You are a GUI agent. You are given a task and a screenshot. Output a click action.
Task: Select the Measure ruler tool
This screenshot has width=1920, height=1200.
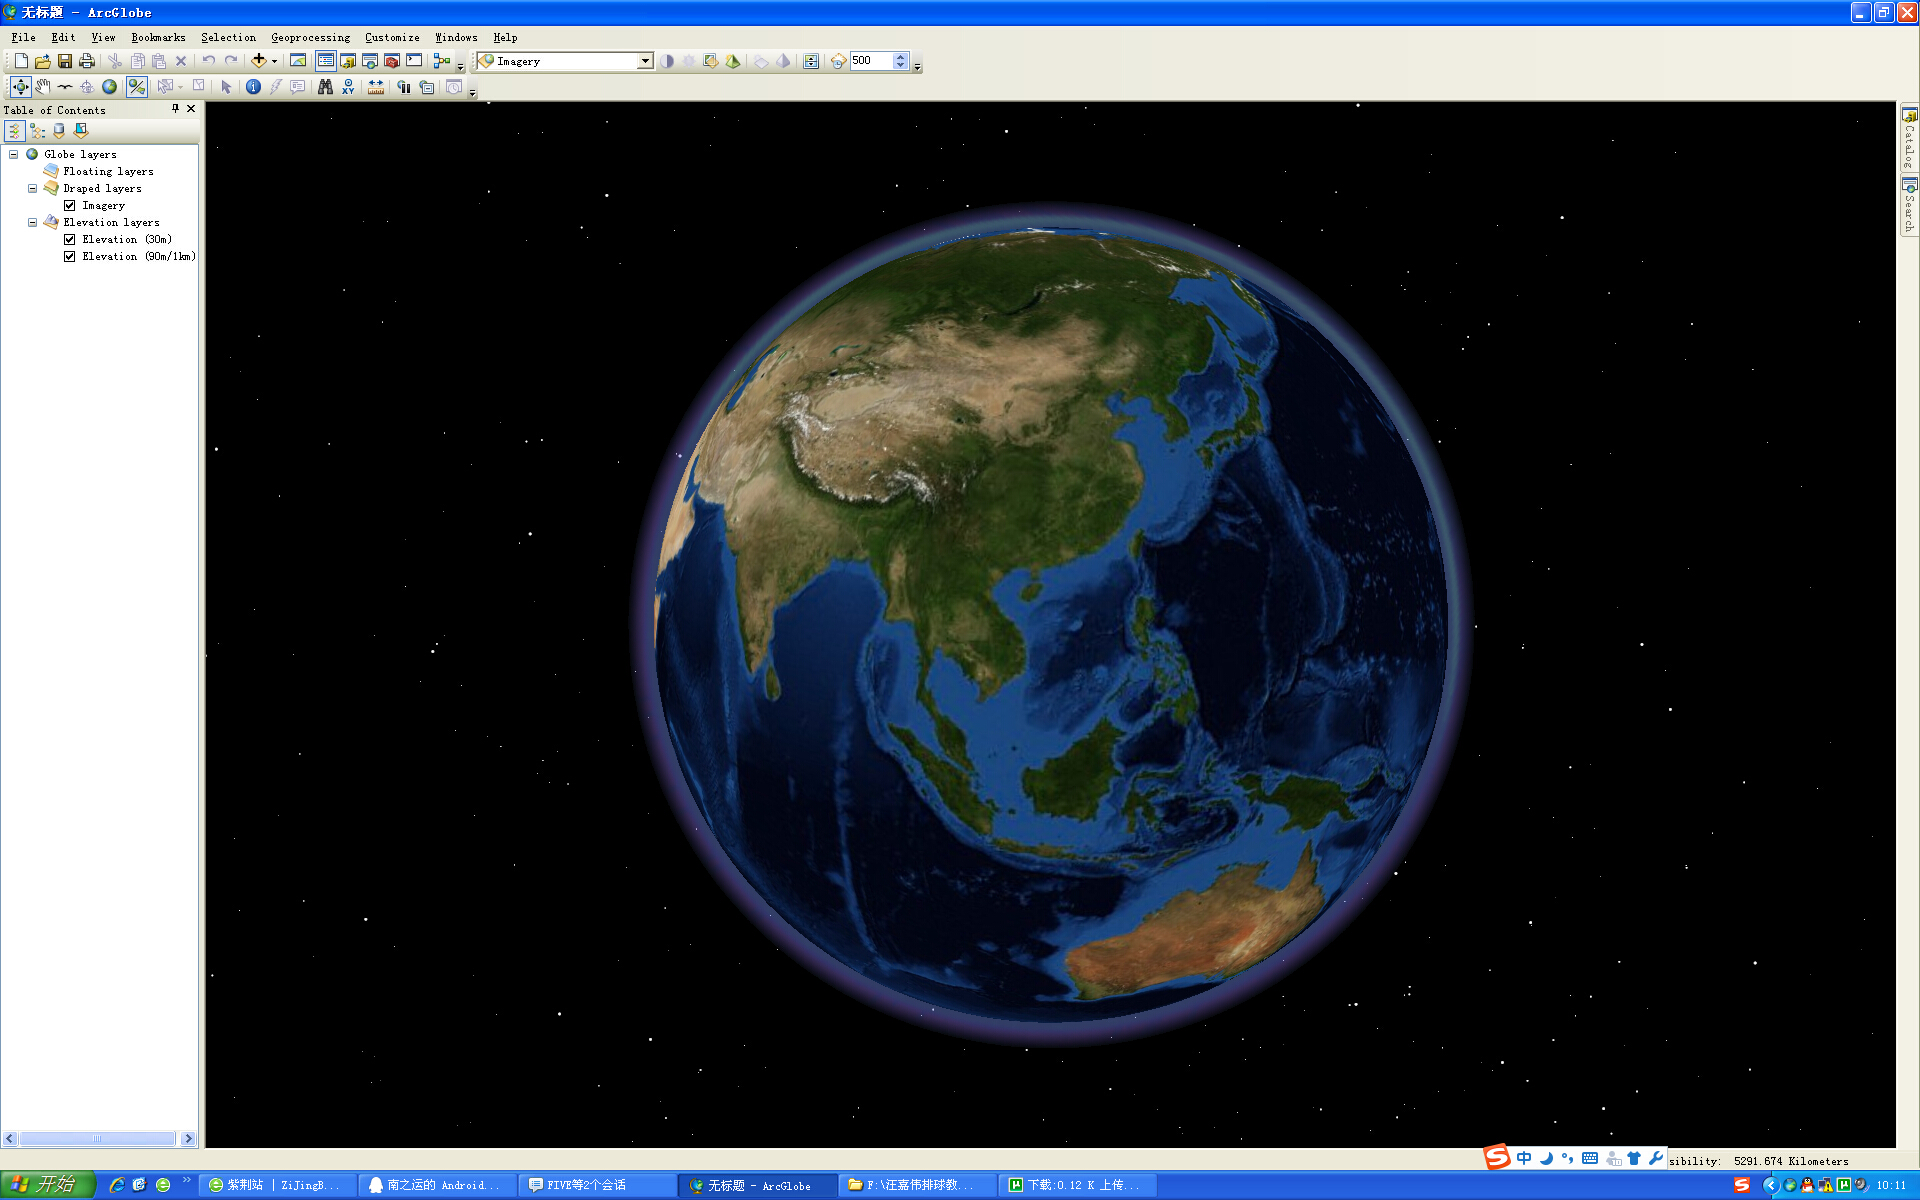click(x=375, y=87)
